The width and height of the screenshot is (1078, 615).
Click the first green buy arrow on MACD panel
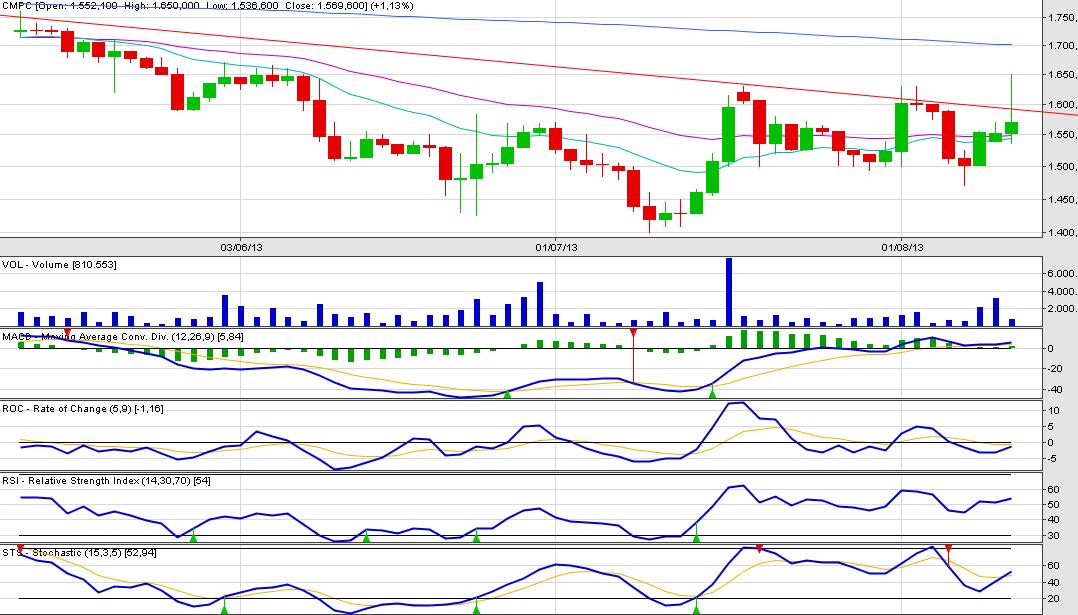point(507,394)
